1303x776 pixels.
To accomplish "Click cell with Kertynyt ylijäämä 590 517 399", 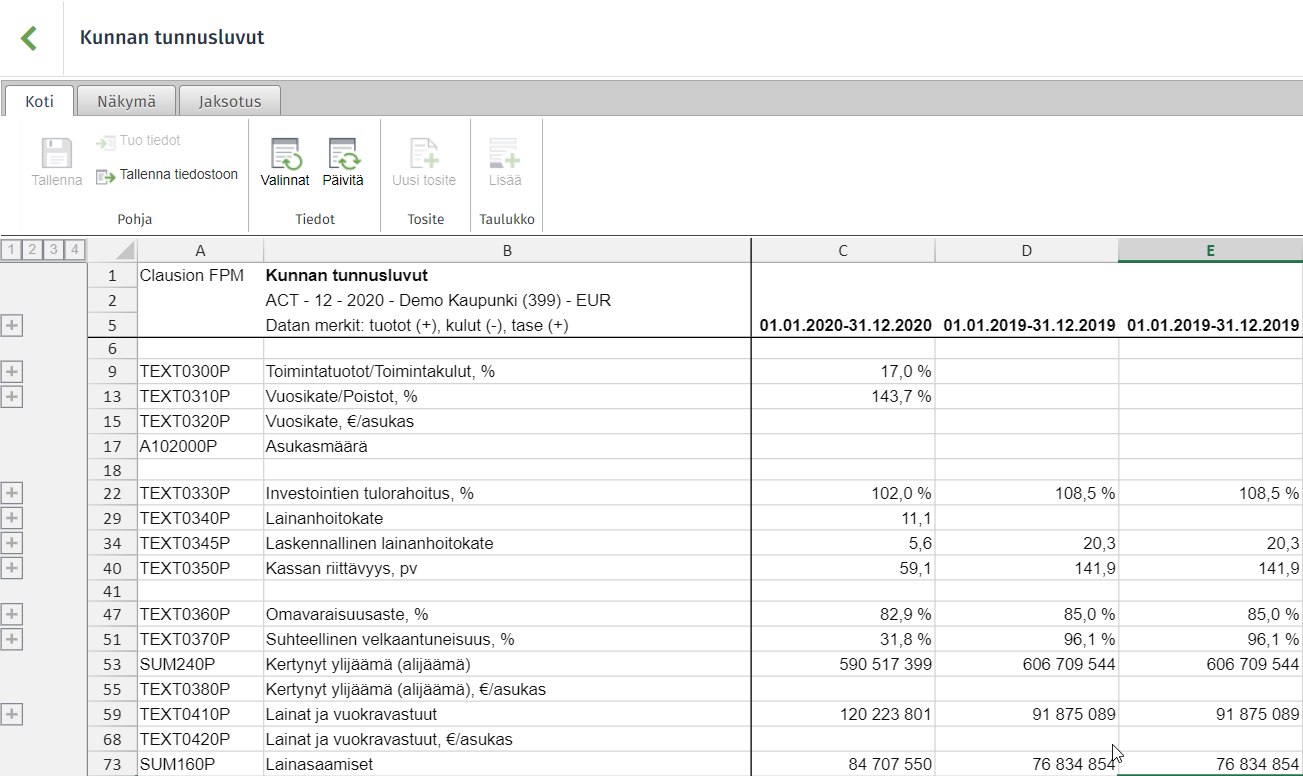I will [843, 664].
